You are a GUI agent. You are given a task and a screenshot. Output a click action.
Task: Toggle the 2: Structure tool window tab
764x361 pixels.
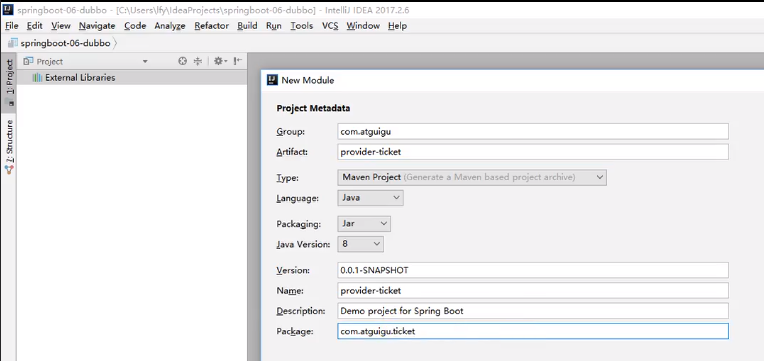(x=9, y=147)
